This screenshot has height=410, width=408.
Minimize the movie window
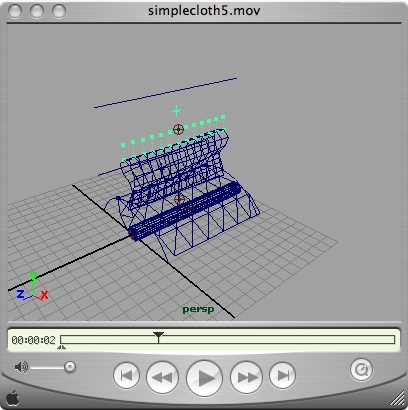click(x=37, y=11)
